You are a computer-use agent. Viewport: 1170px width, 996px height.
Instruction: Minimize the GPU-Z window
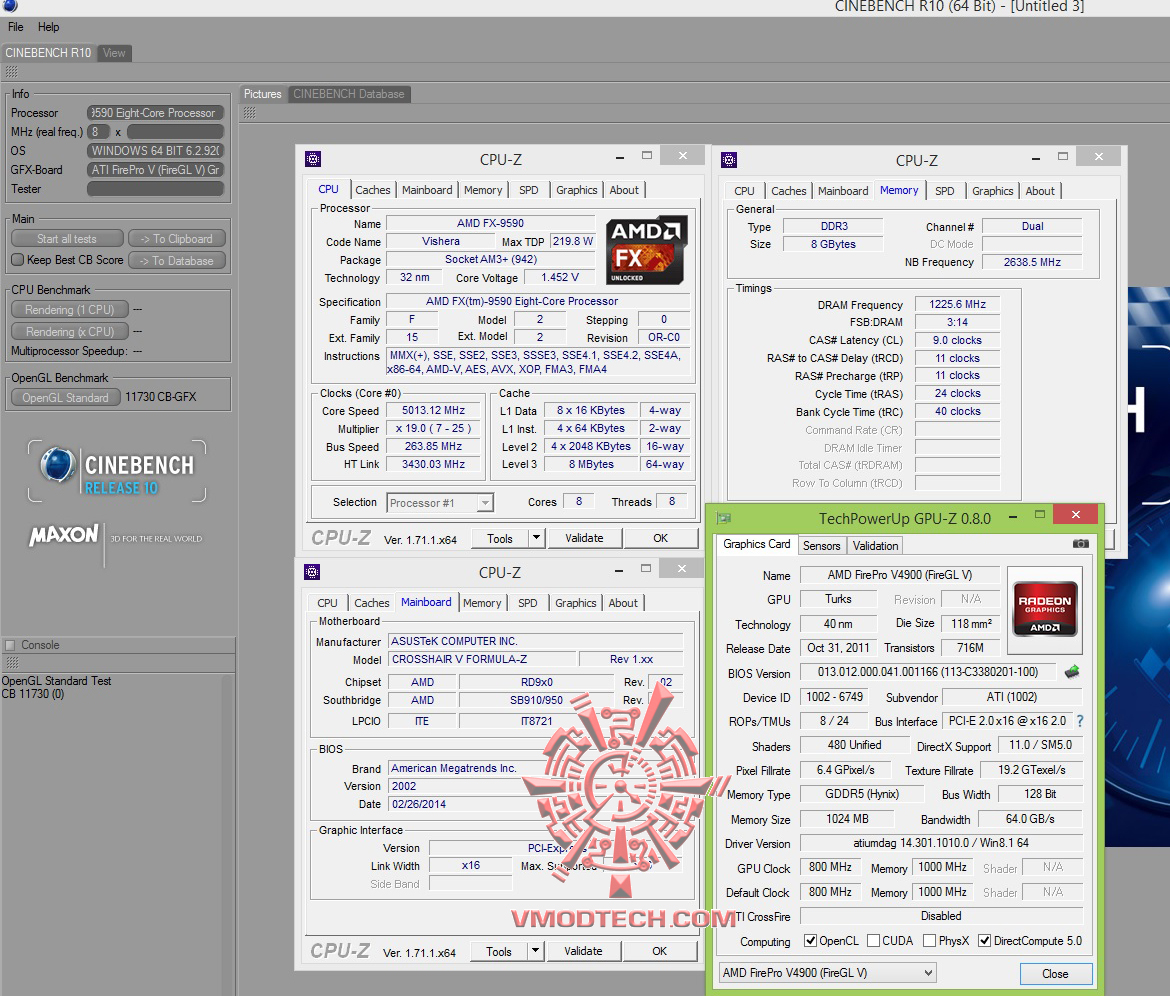point(1013,516)
